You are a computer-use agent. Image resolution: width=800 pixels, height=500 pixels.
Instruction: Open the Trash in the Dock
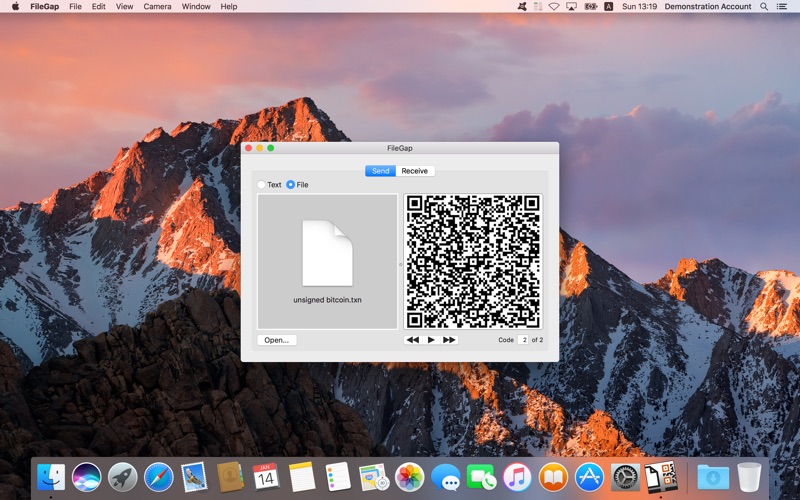pos(749,477)
